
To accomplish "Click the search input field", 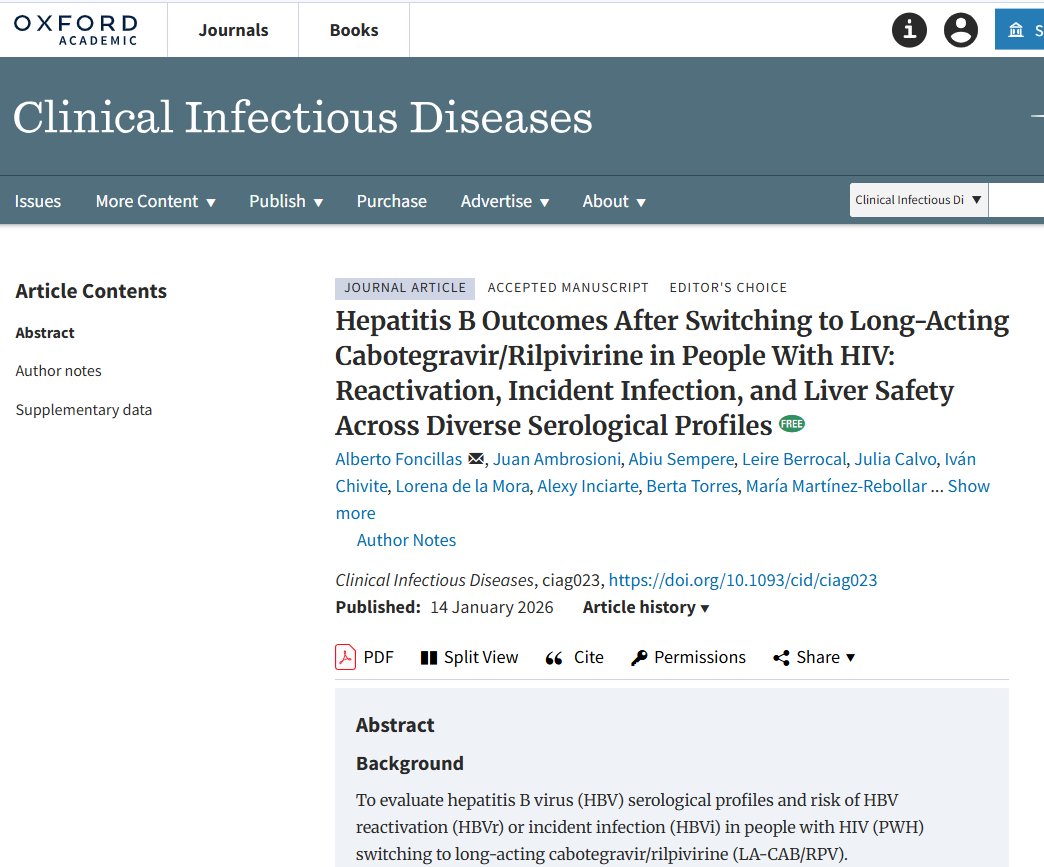I will (x=1016, y=200).
